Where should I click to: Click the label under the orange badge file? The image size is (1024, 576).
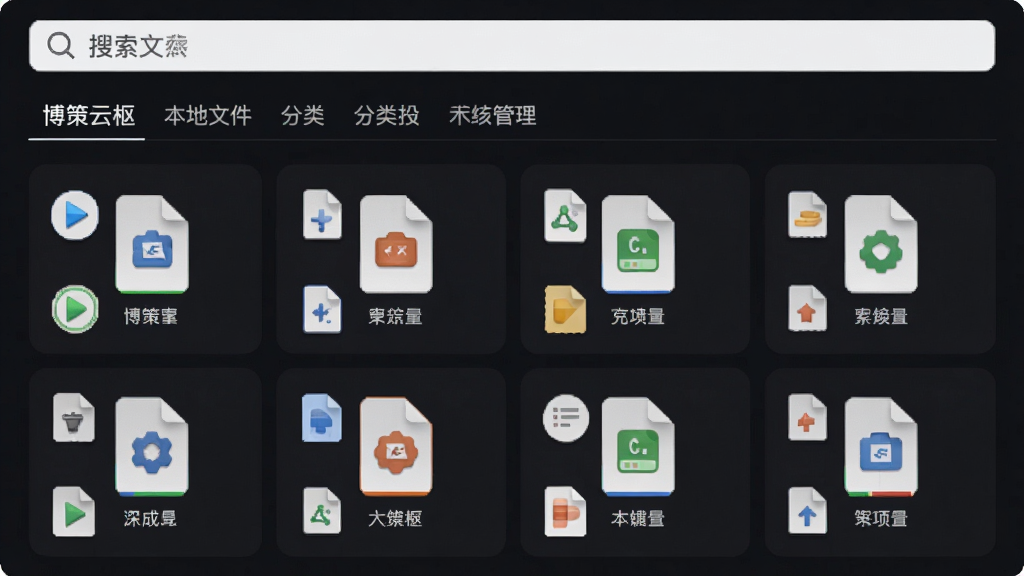click(395, 519)
